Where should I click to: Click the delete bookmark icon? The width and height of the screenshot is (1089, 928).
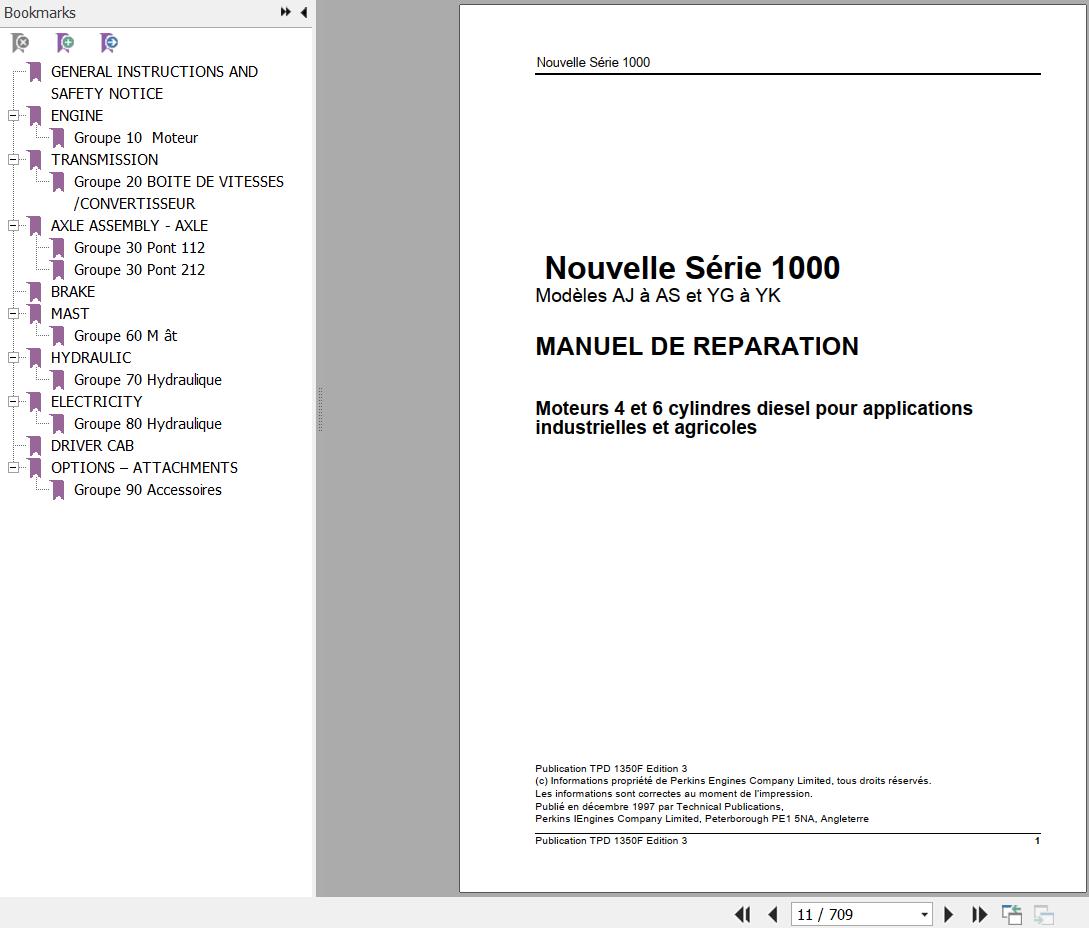point(20,43)
